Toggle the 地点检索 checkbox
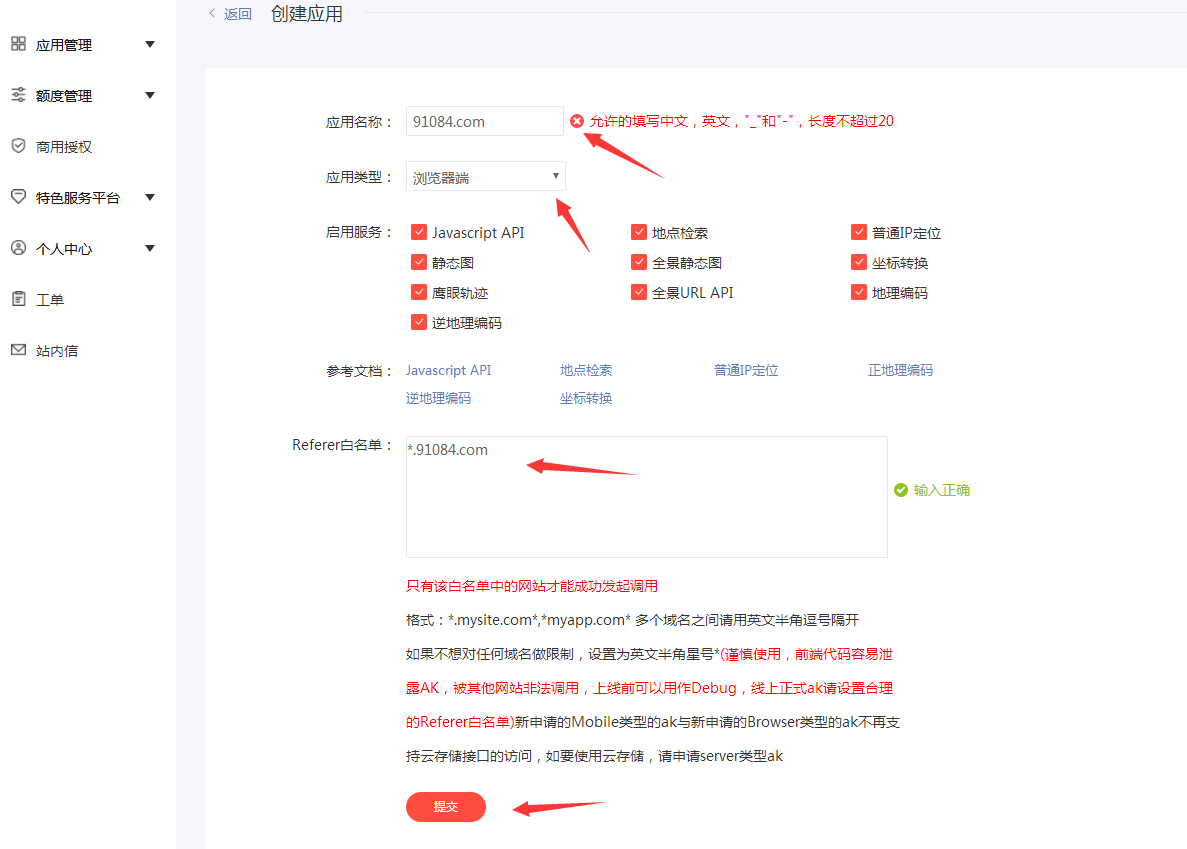1187x849 pixels. (639, 232)
